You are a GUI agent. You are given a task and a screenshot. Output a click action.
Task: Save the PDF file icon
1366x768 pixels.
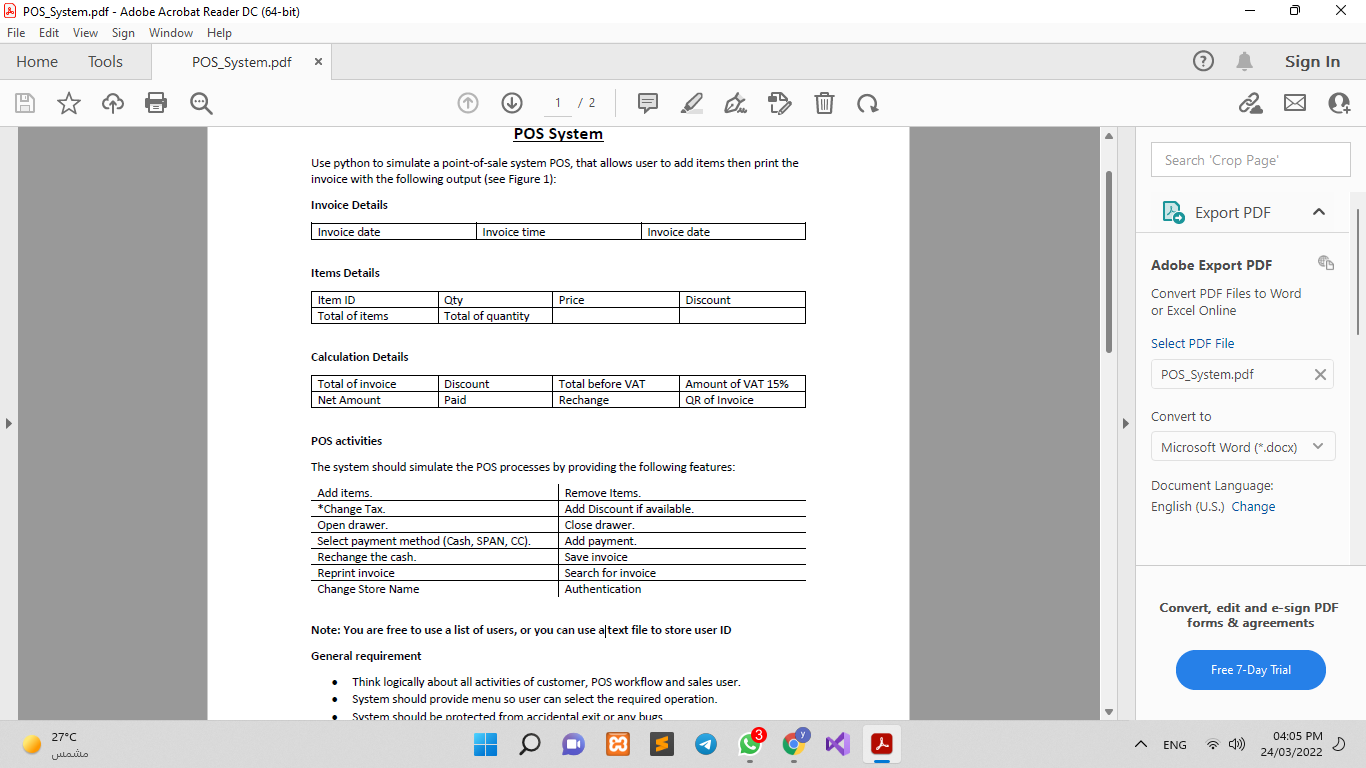(x=25, y=103)
